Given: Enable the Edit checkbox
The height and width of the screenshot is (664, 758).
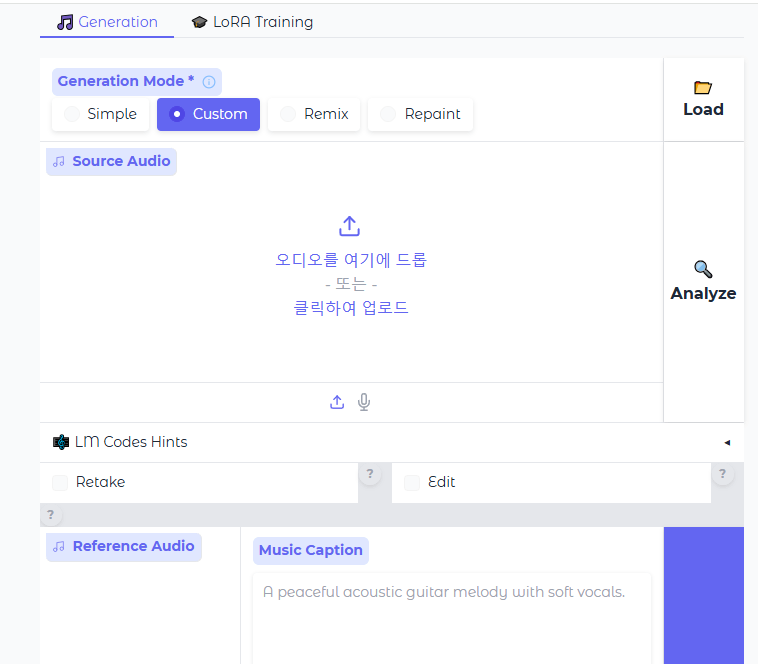Looking at the screenshot, I should (412, 482).
